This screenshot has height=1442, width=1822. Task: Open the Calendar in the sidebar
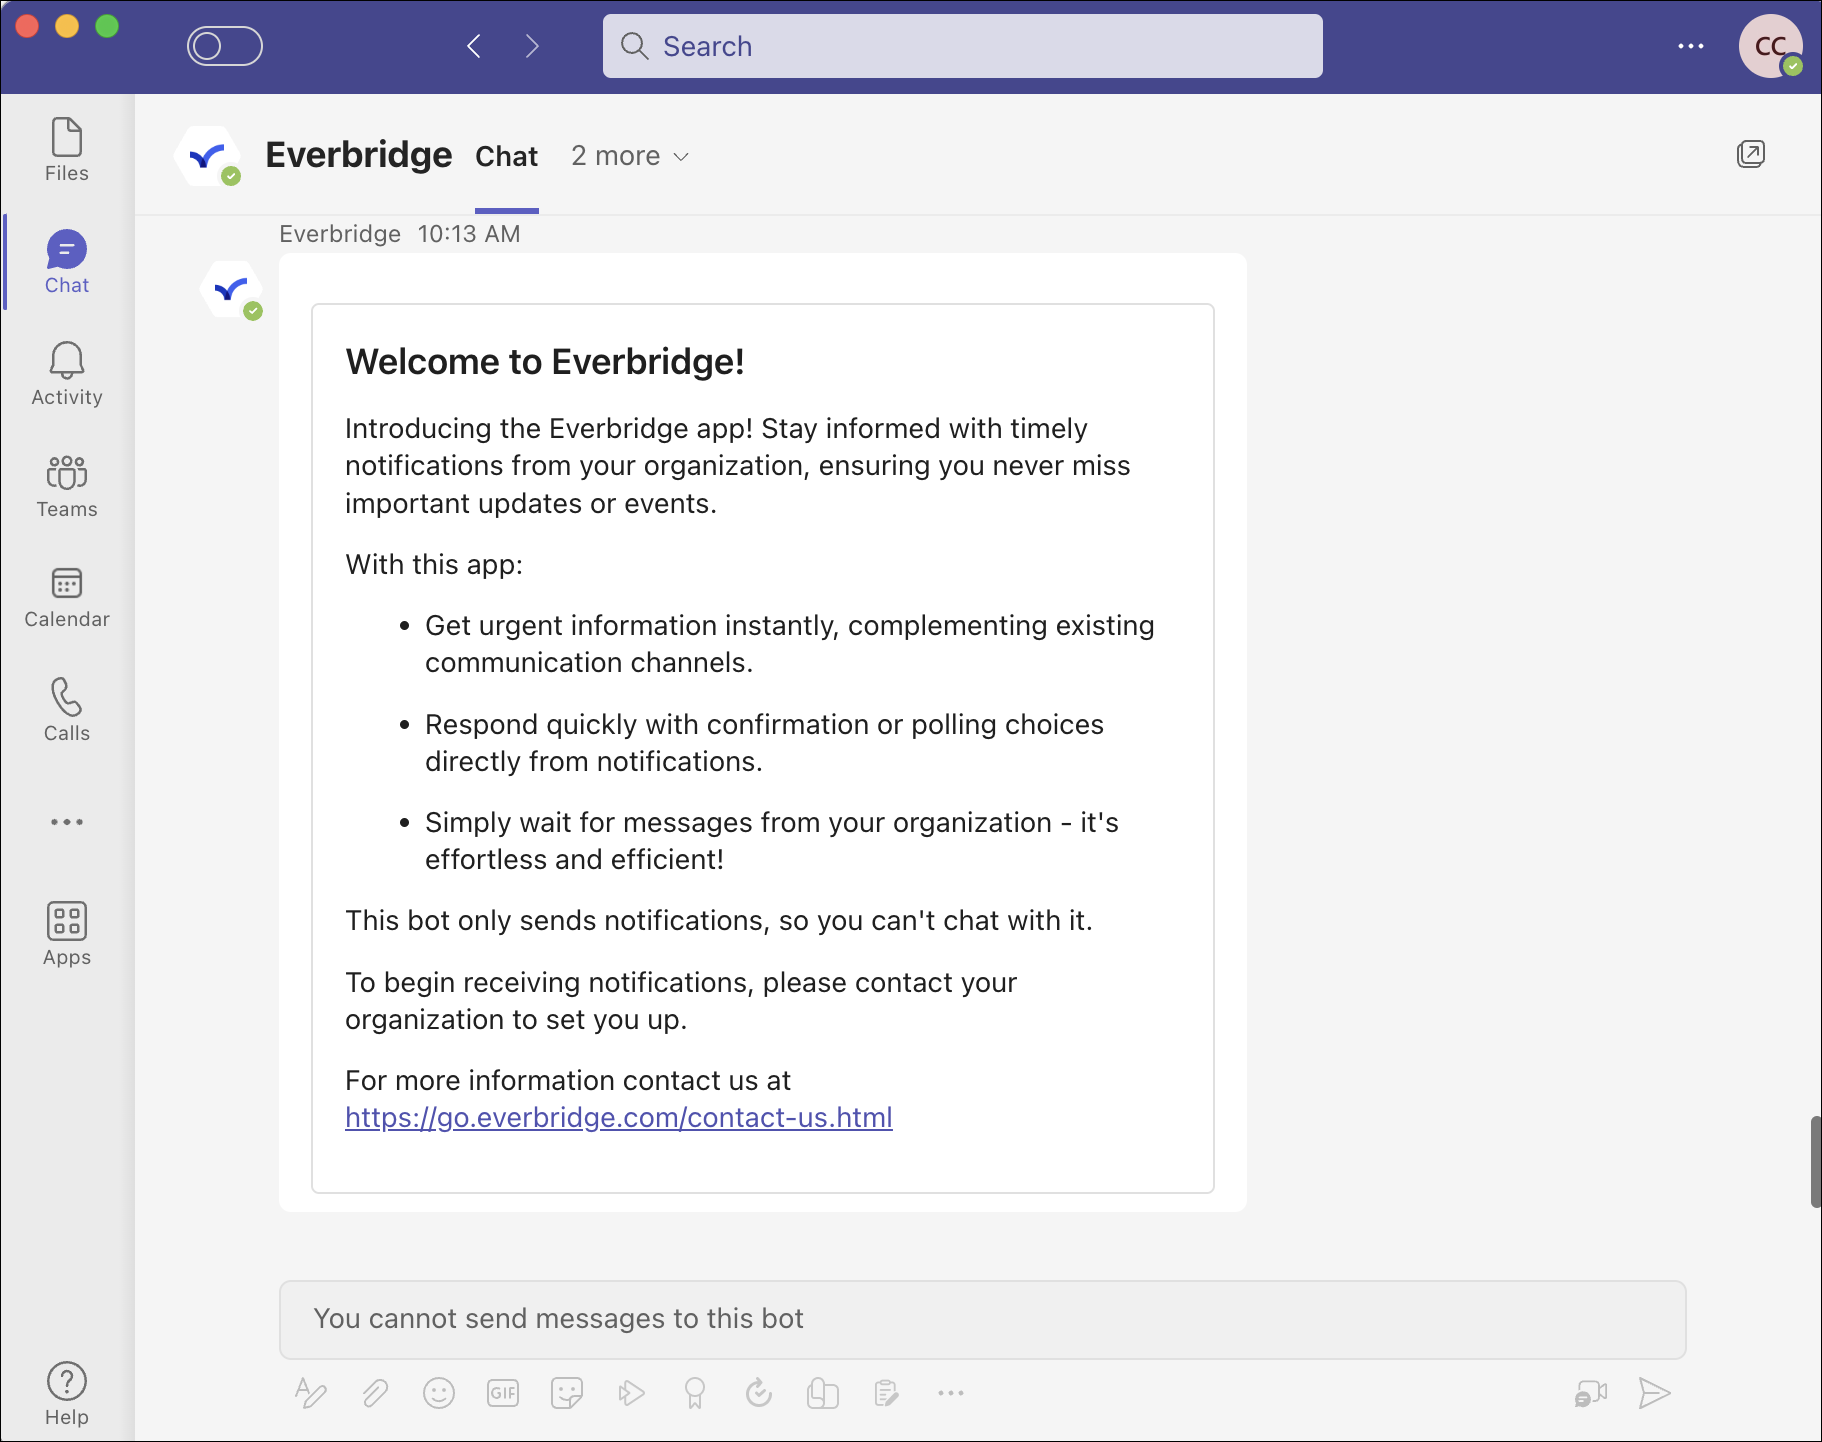(67, 598)
